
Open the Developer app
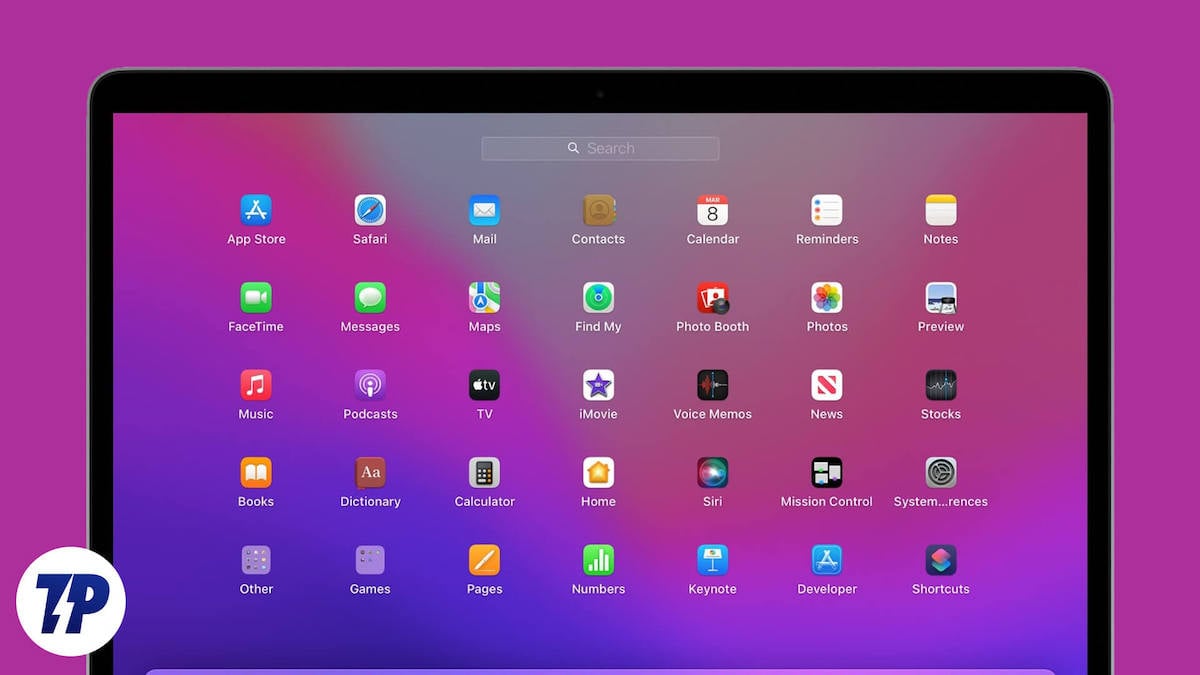coord(827,560)
